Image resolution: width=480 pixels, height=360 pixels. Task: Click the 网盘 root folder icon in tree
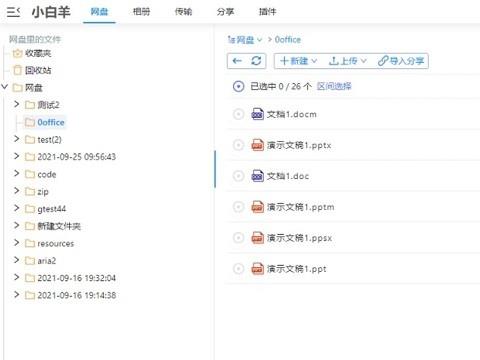point(17,88)
